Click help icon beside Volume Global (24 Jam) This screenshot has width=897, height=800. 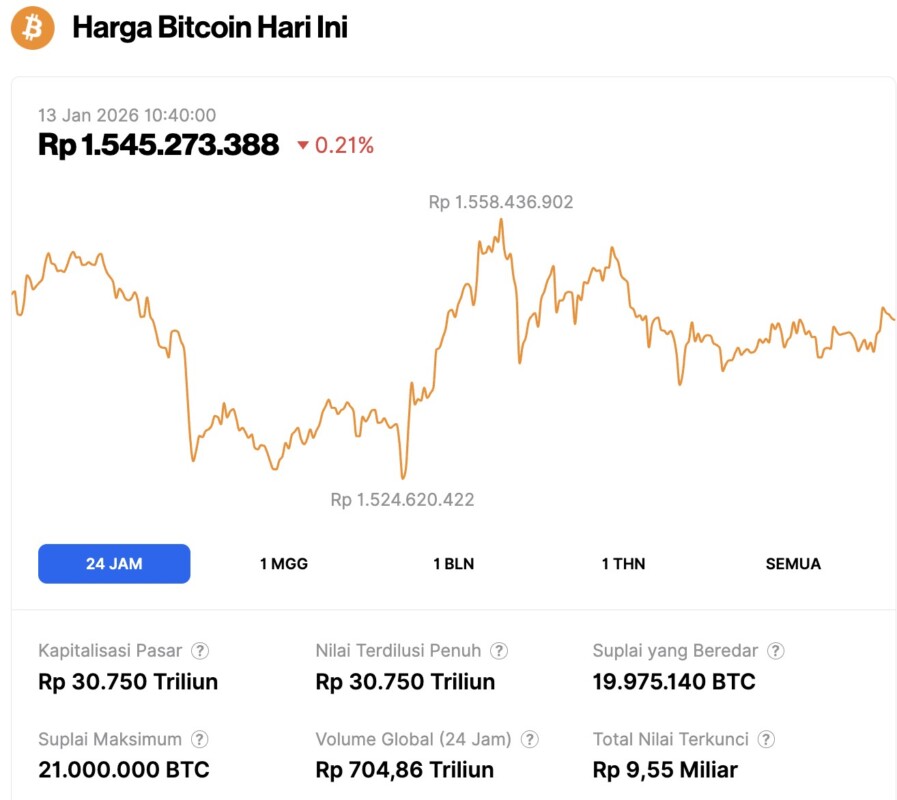pos(530,740)
